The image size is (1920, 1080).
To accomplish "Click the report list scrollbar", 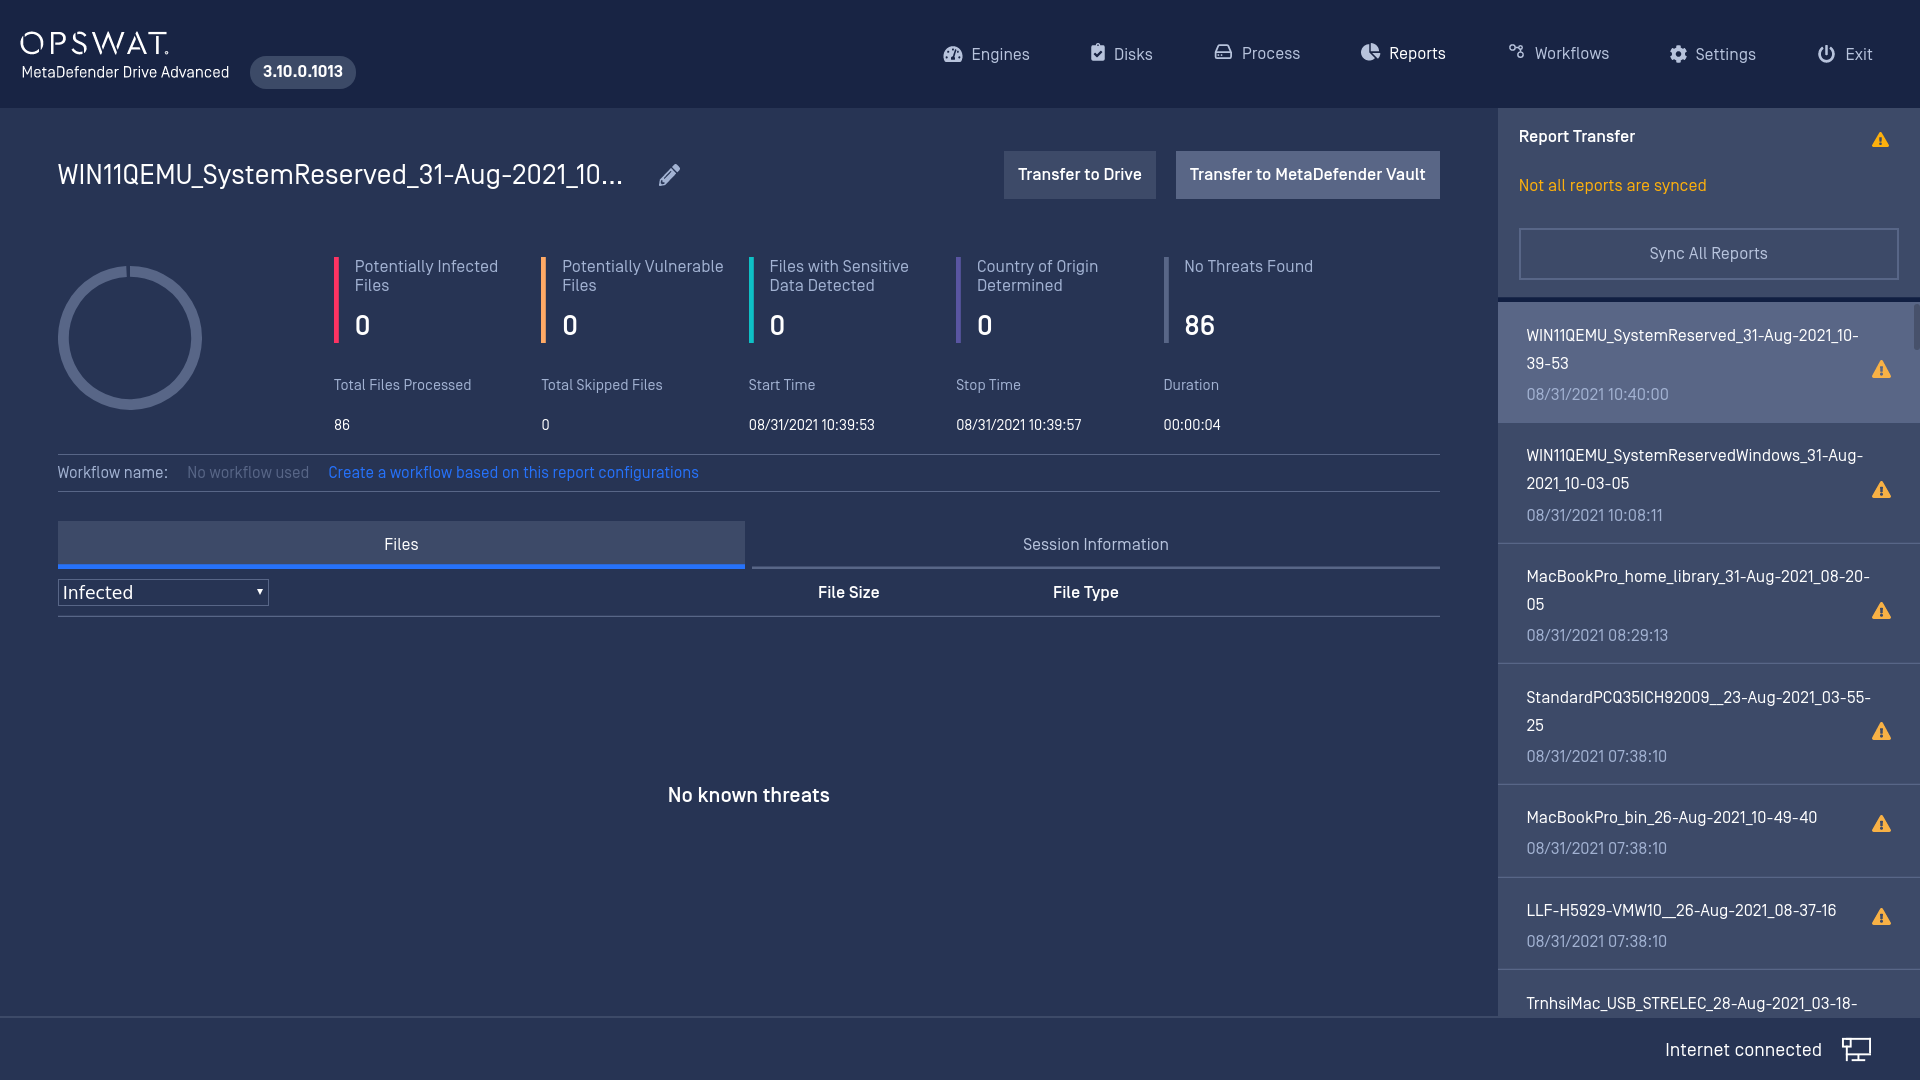I will 1916,327.
